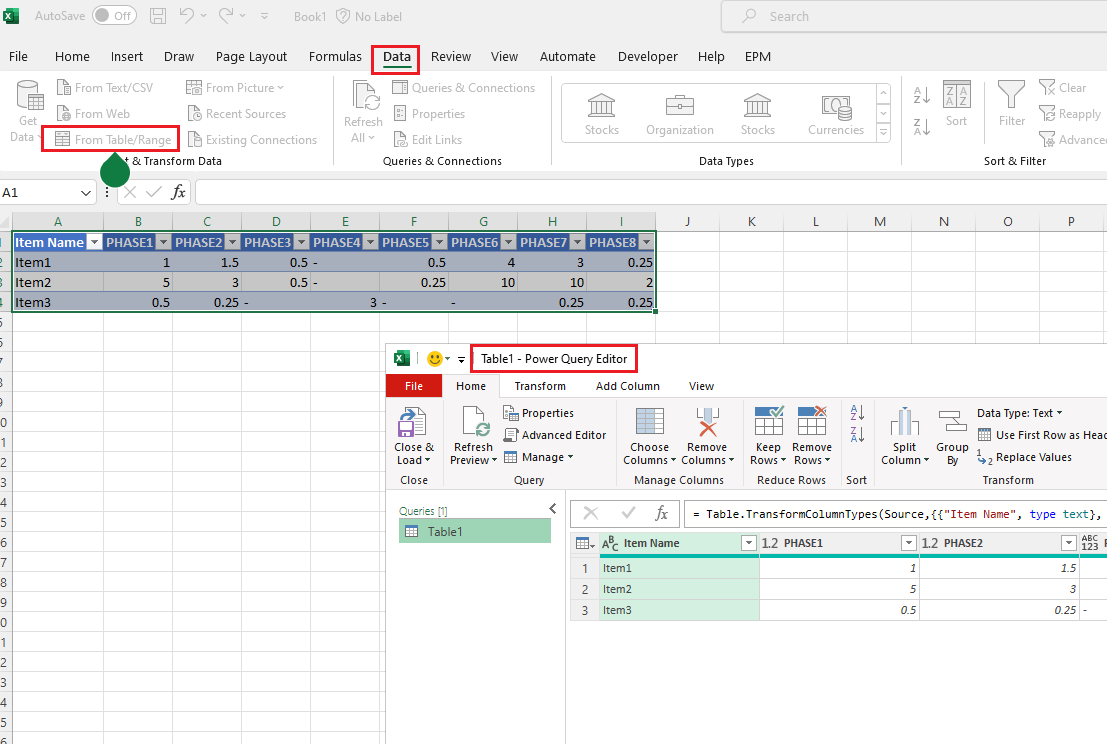Click Edit Links
The width and height of the screenshot is (1107, 745).
click(x=427, y=140)
